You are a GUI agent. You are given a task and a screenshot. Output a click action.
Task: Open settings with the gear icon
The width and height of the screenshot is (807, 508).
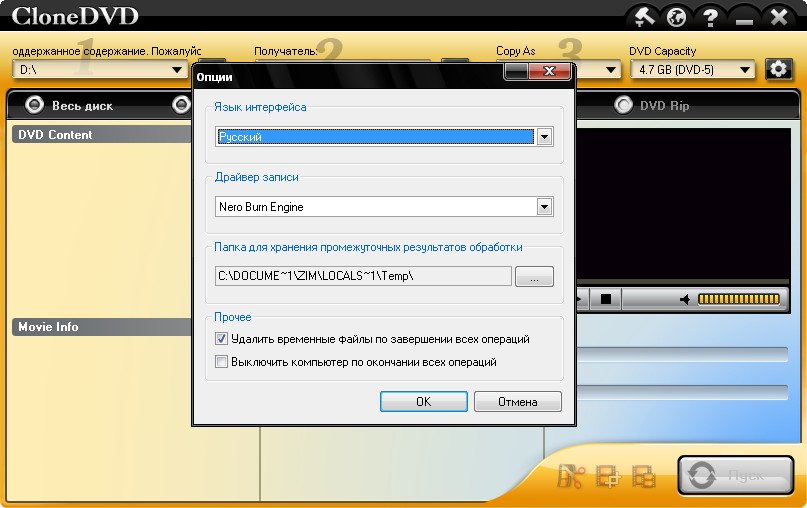pyautogui.click(x=778, y=69)
